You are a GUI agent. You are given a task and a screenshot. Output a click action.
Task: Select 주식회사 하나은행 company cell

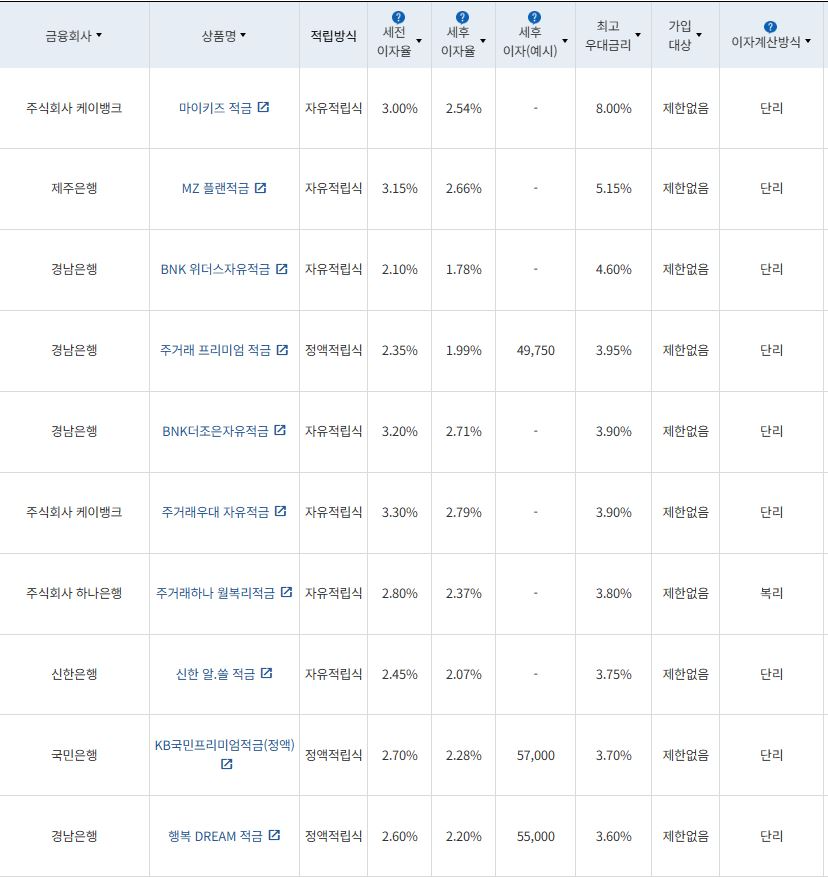pos(74,593)
